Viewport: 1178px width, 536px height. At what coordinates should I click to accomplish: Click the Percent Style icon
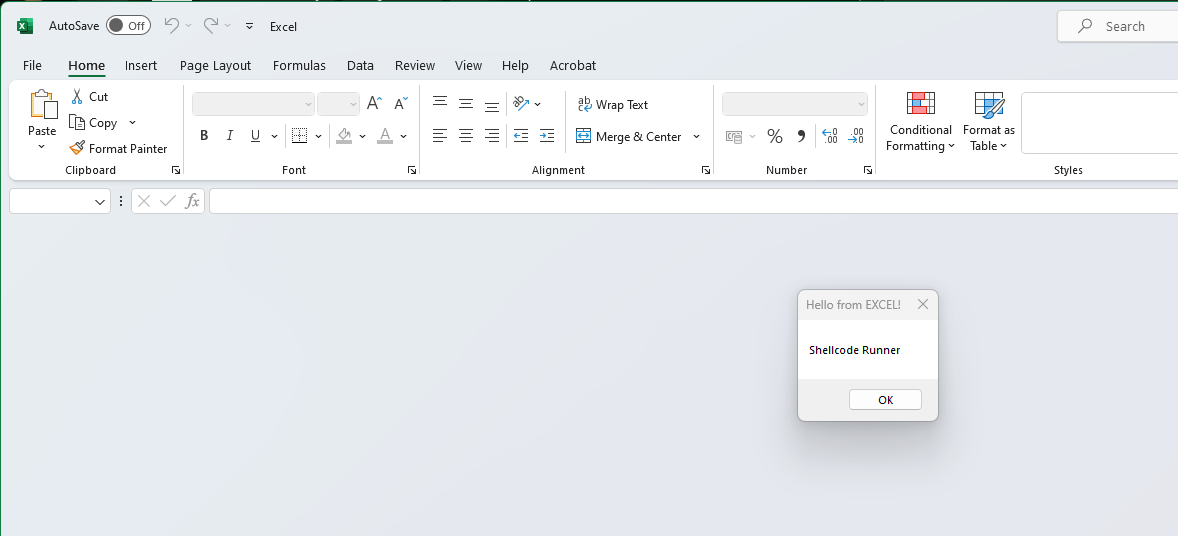774,136
